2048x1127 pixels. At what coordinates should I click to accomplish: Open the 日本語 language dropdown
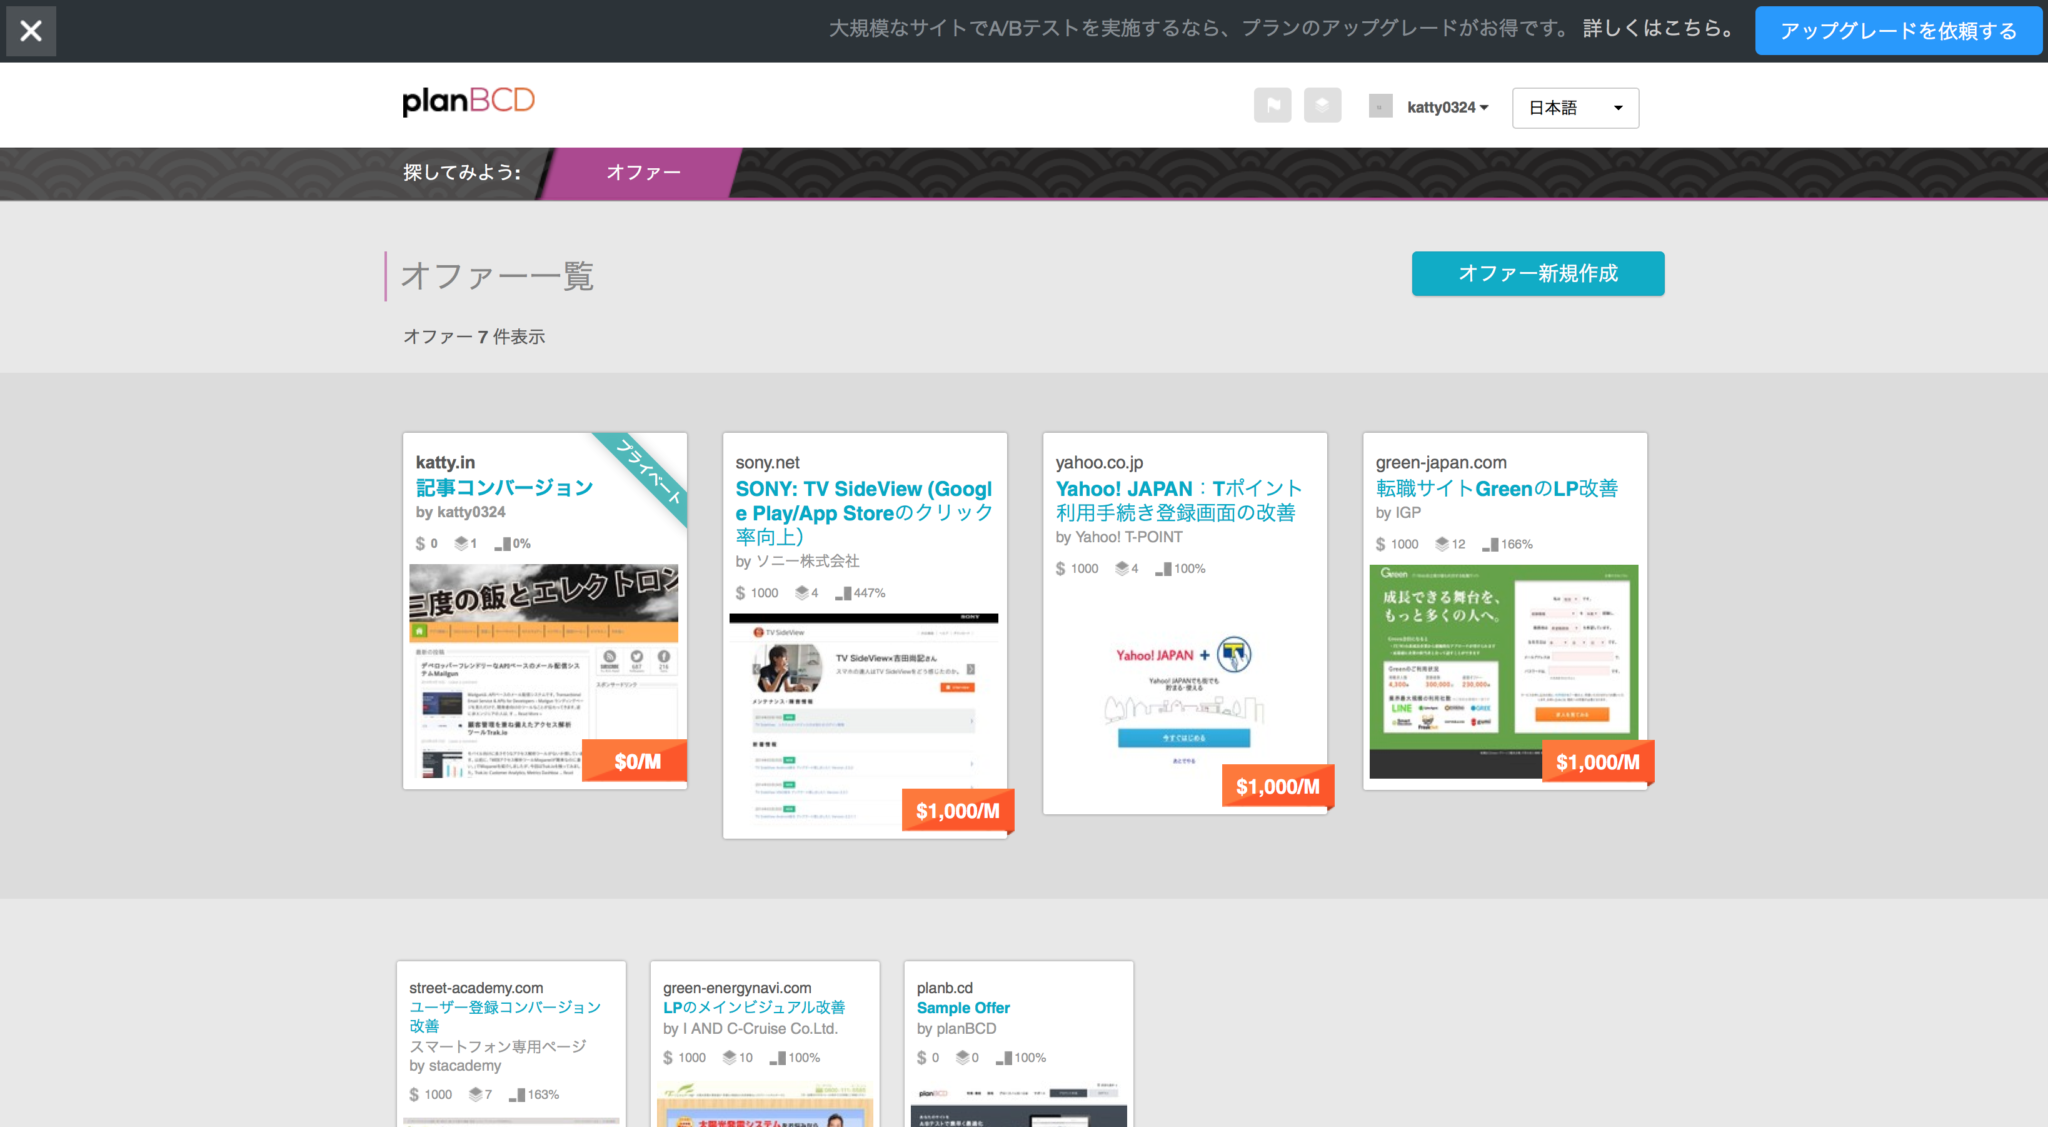[x=1574, y=107]
